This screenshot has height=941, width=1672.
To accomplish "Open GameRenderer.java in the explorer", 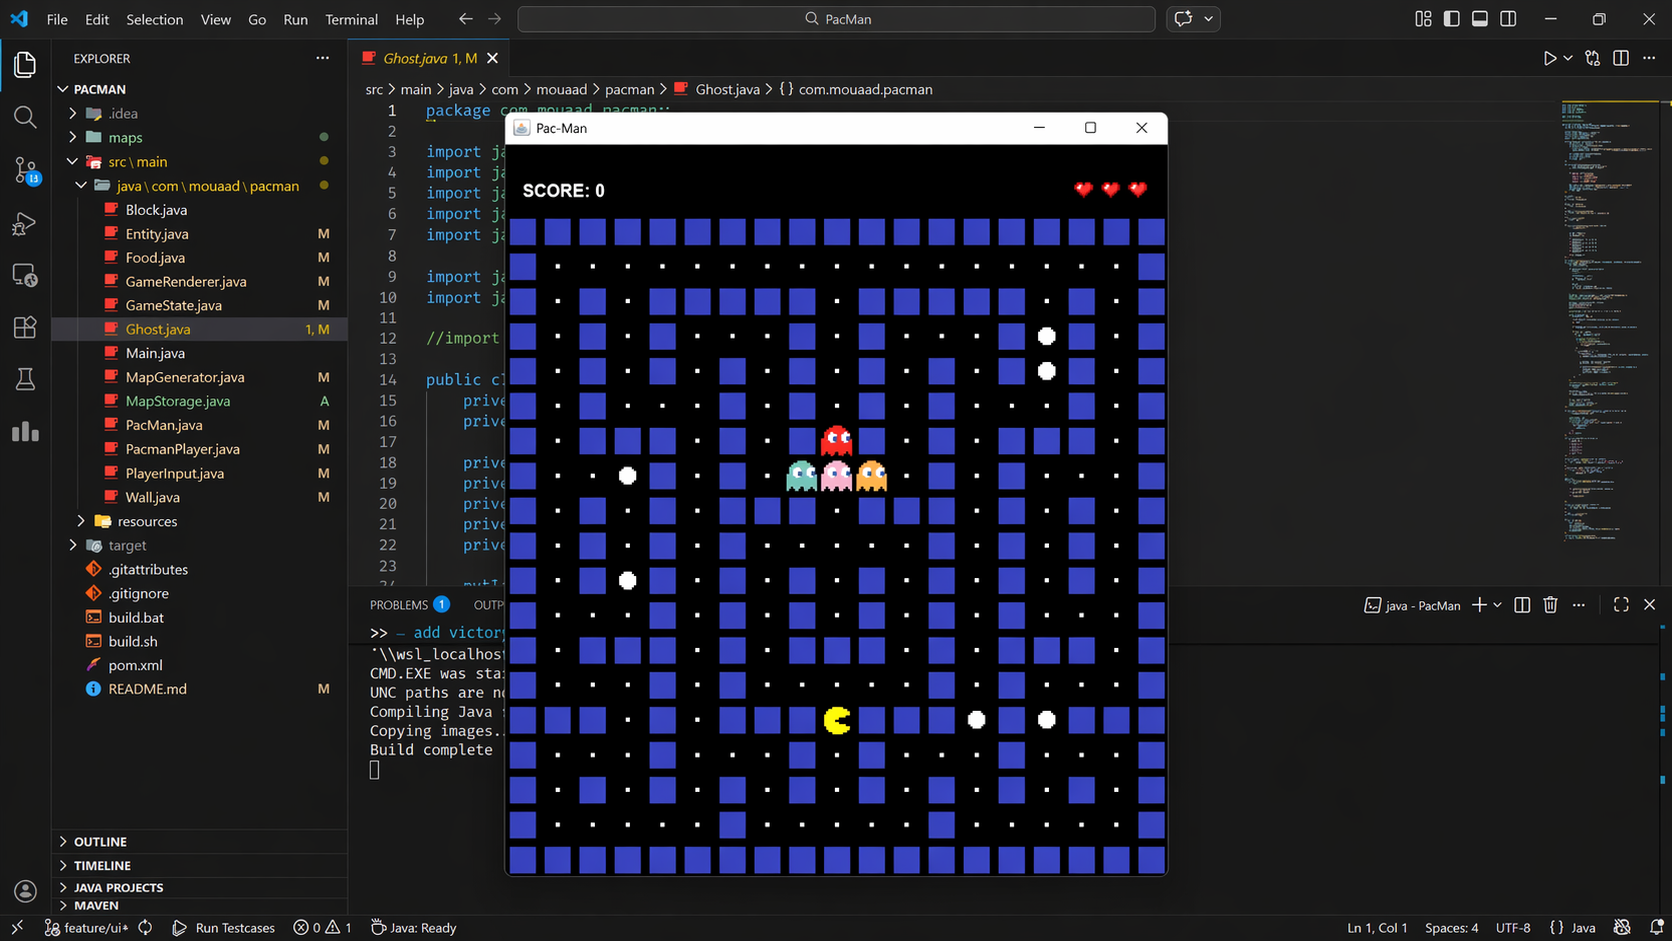I will tap(186, 281).
